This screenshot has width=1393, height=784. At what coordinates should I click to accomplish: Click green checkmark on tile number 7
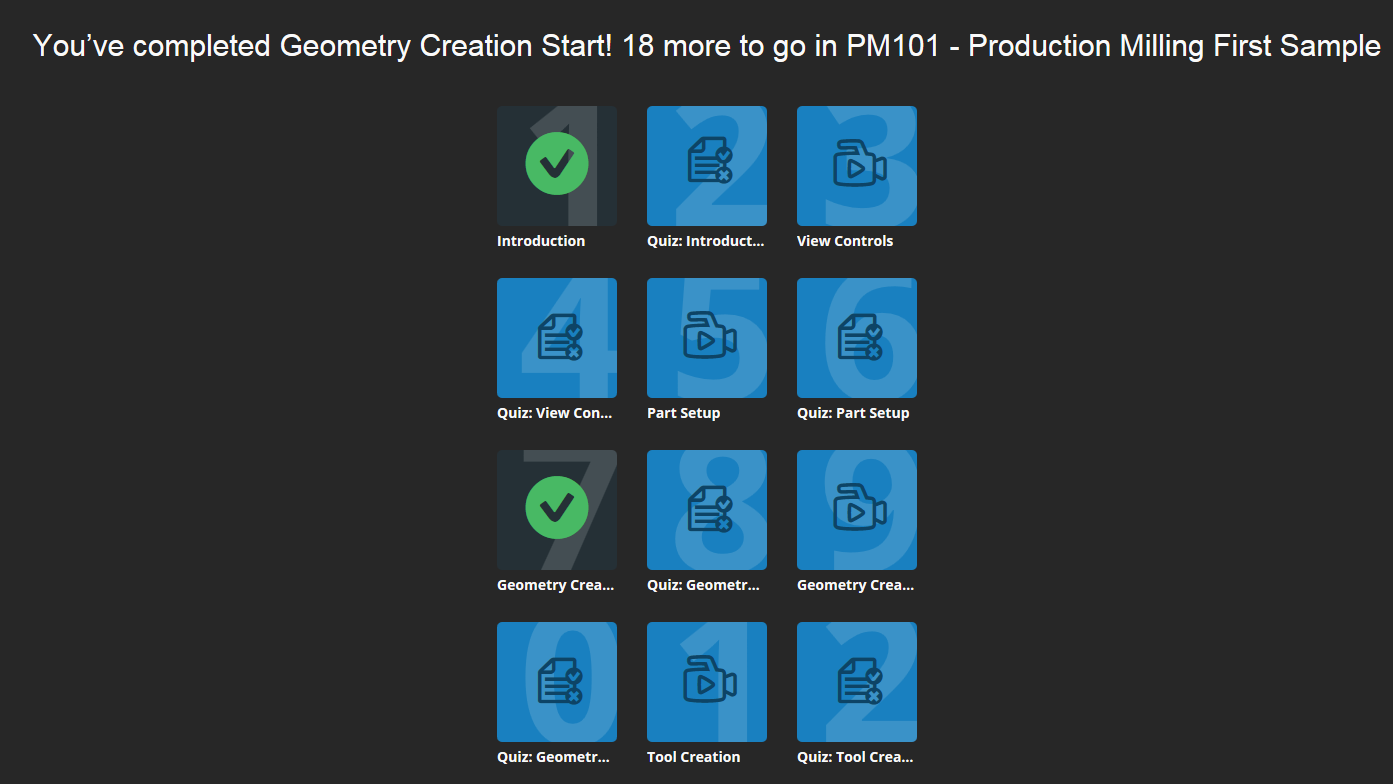[x=557, y=508]
